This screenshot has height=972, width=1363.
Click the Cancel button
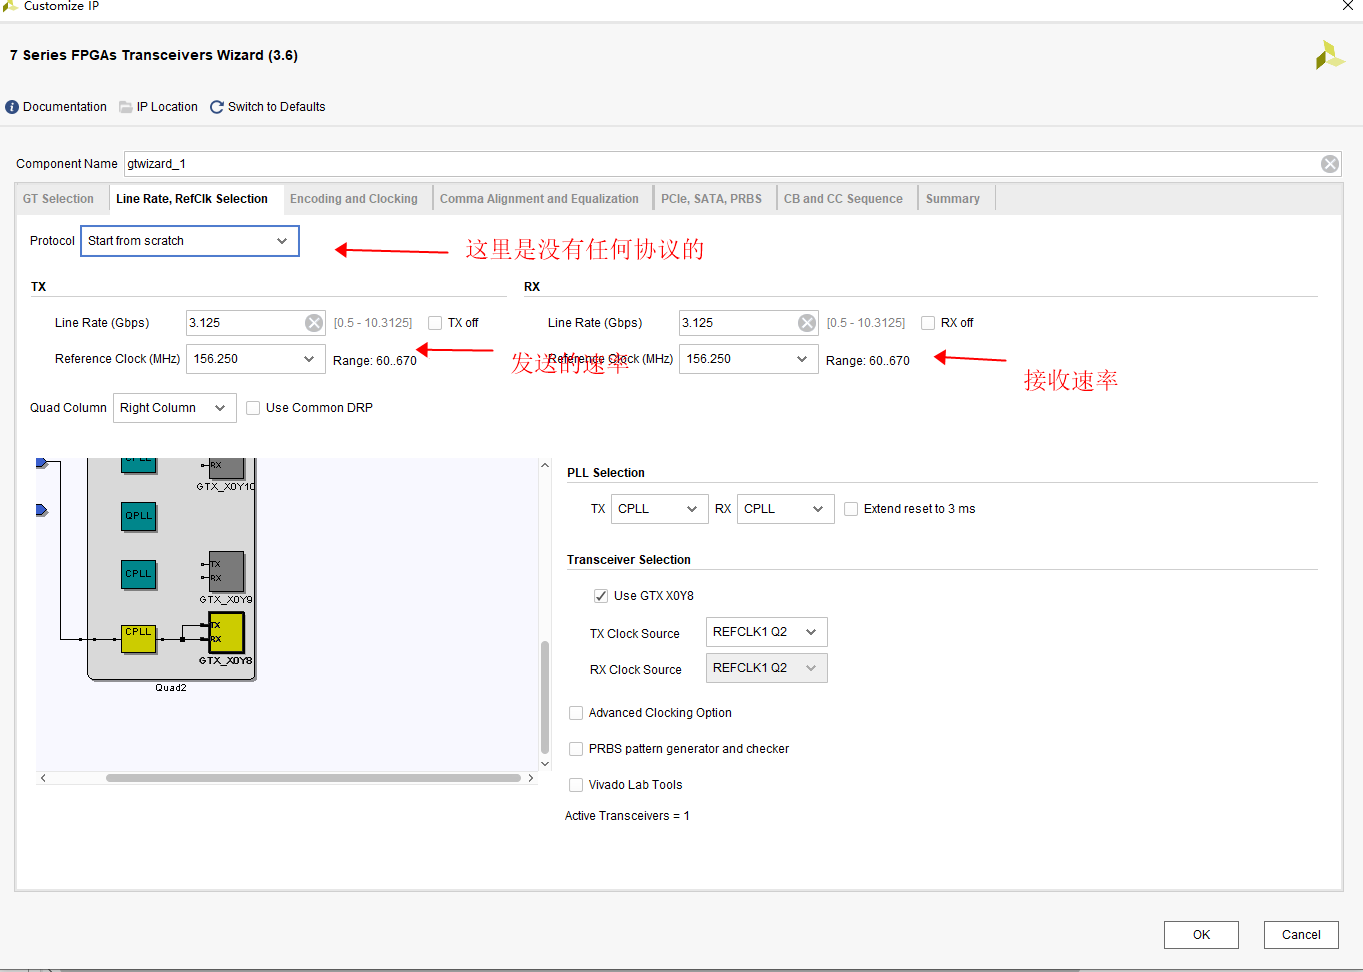tap(1301, 935)
